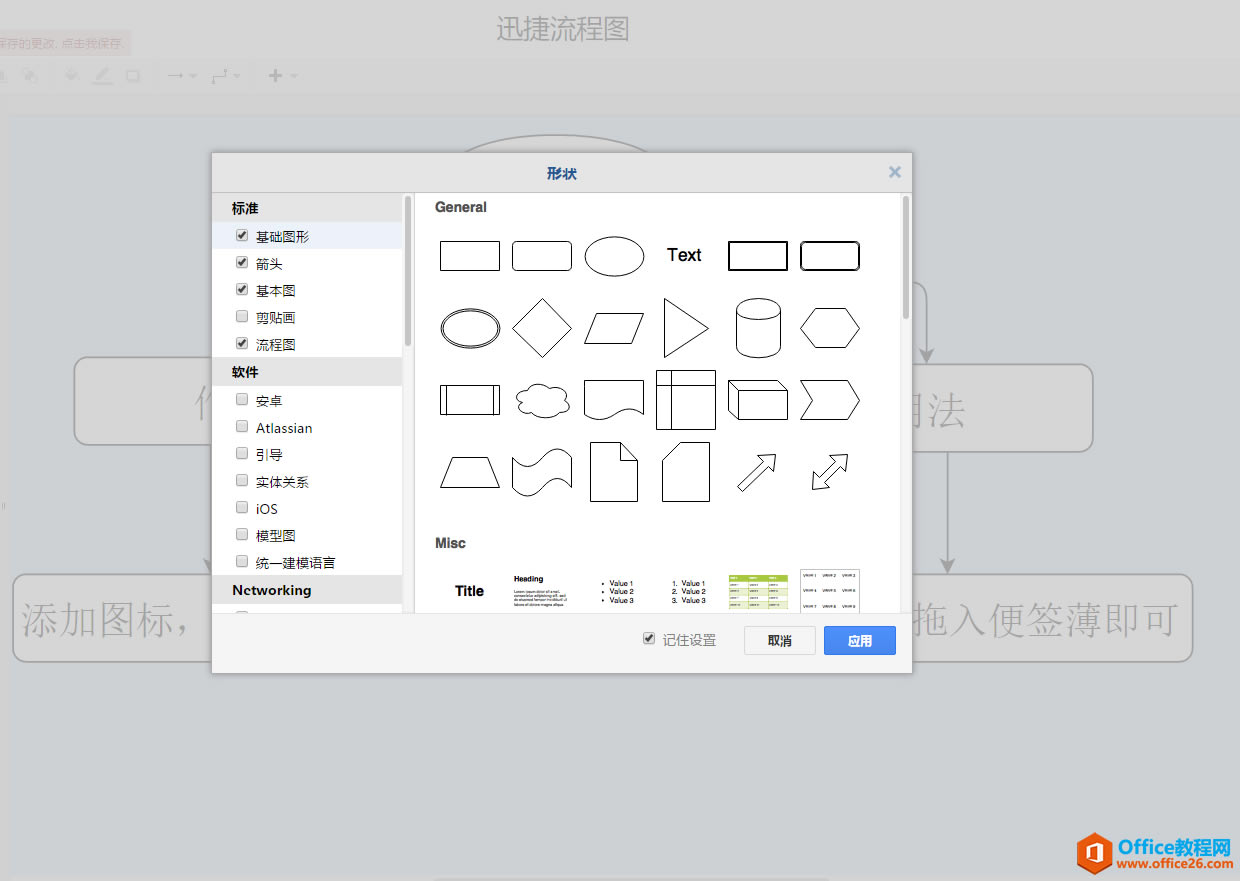Select the double-line ellipse shape
The height and width of the screenshot is (881, 1240).
(470, 327)
